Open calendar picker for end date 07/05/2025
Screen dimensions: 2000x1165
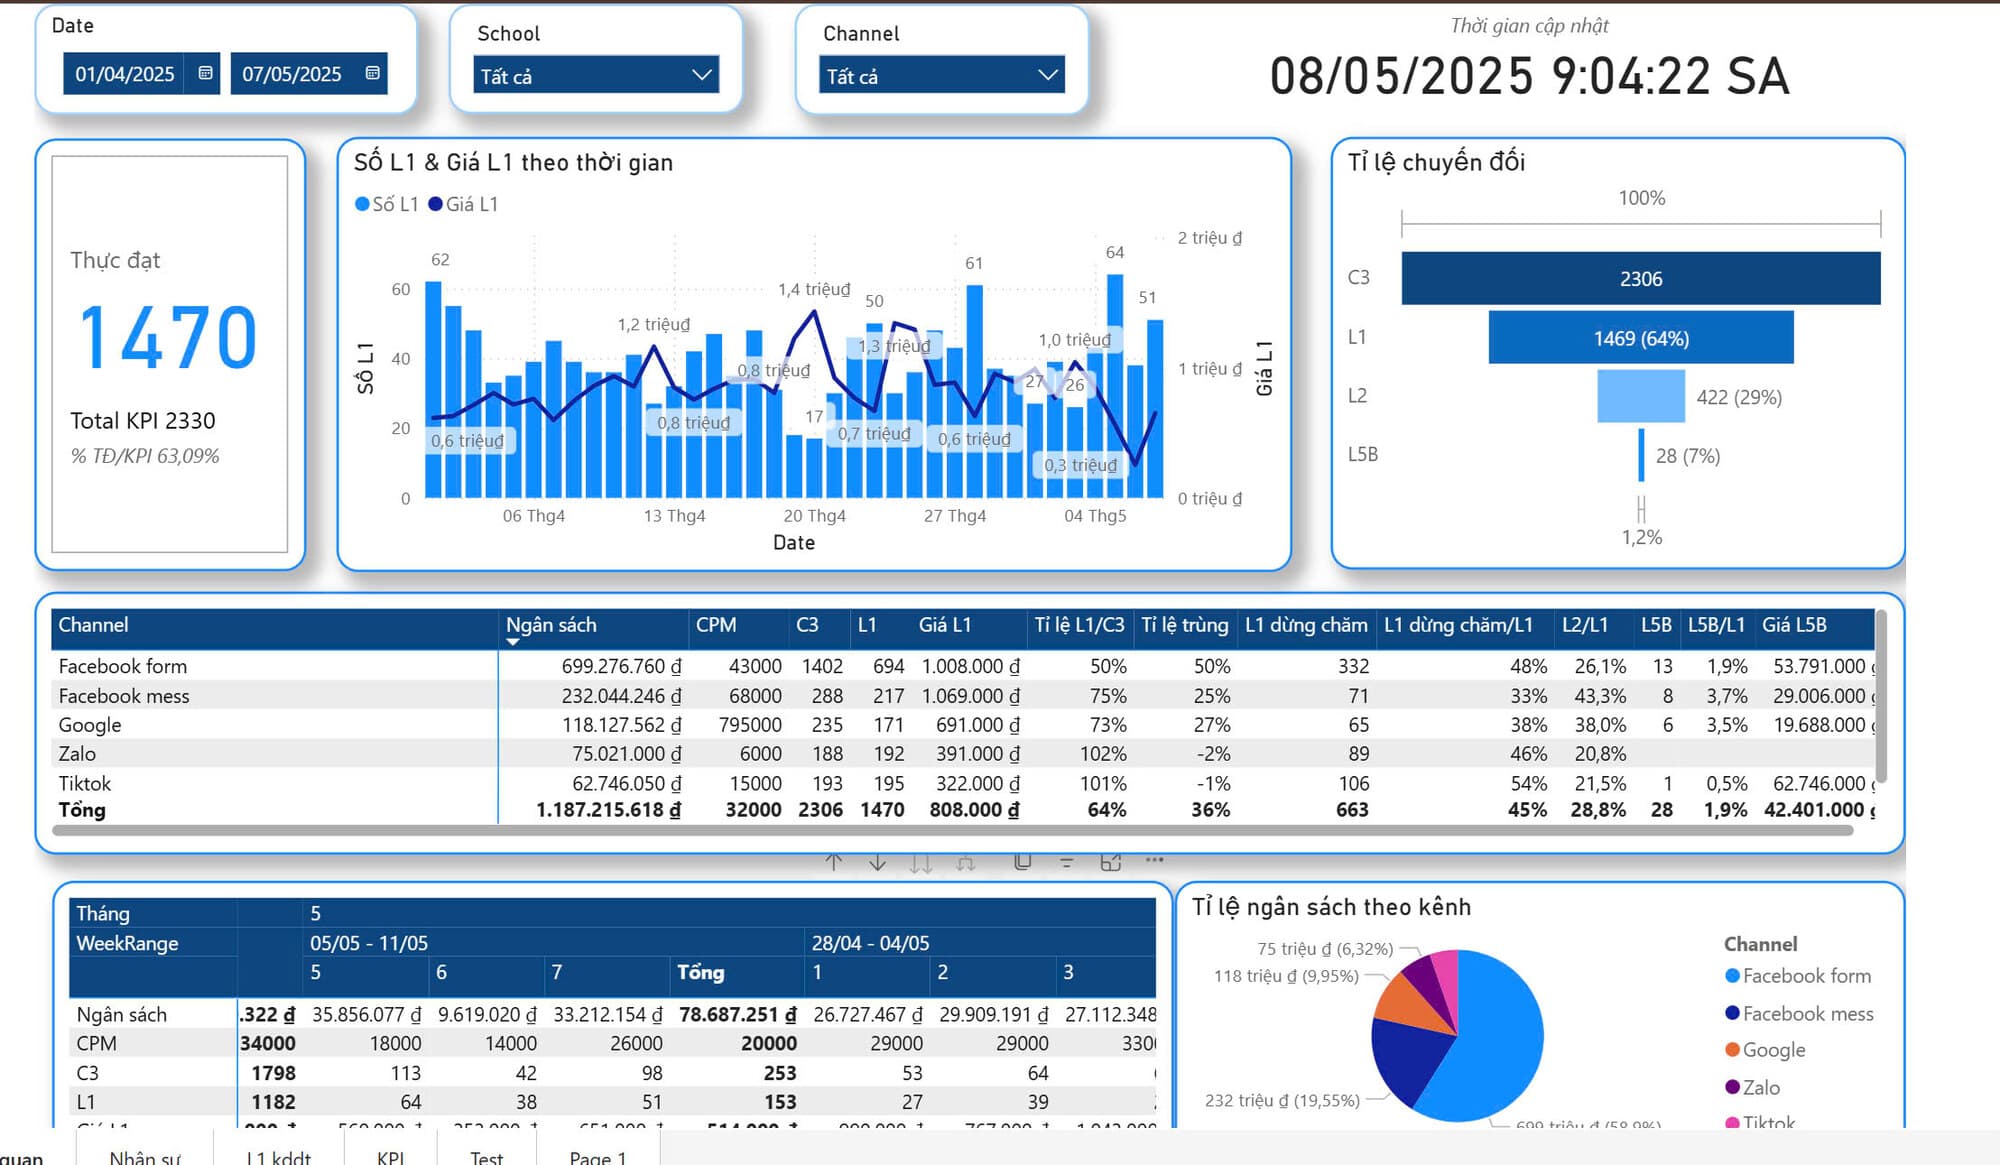(x=372, y=73)
